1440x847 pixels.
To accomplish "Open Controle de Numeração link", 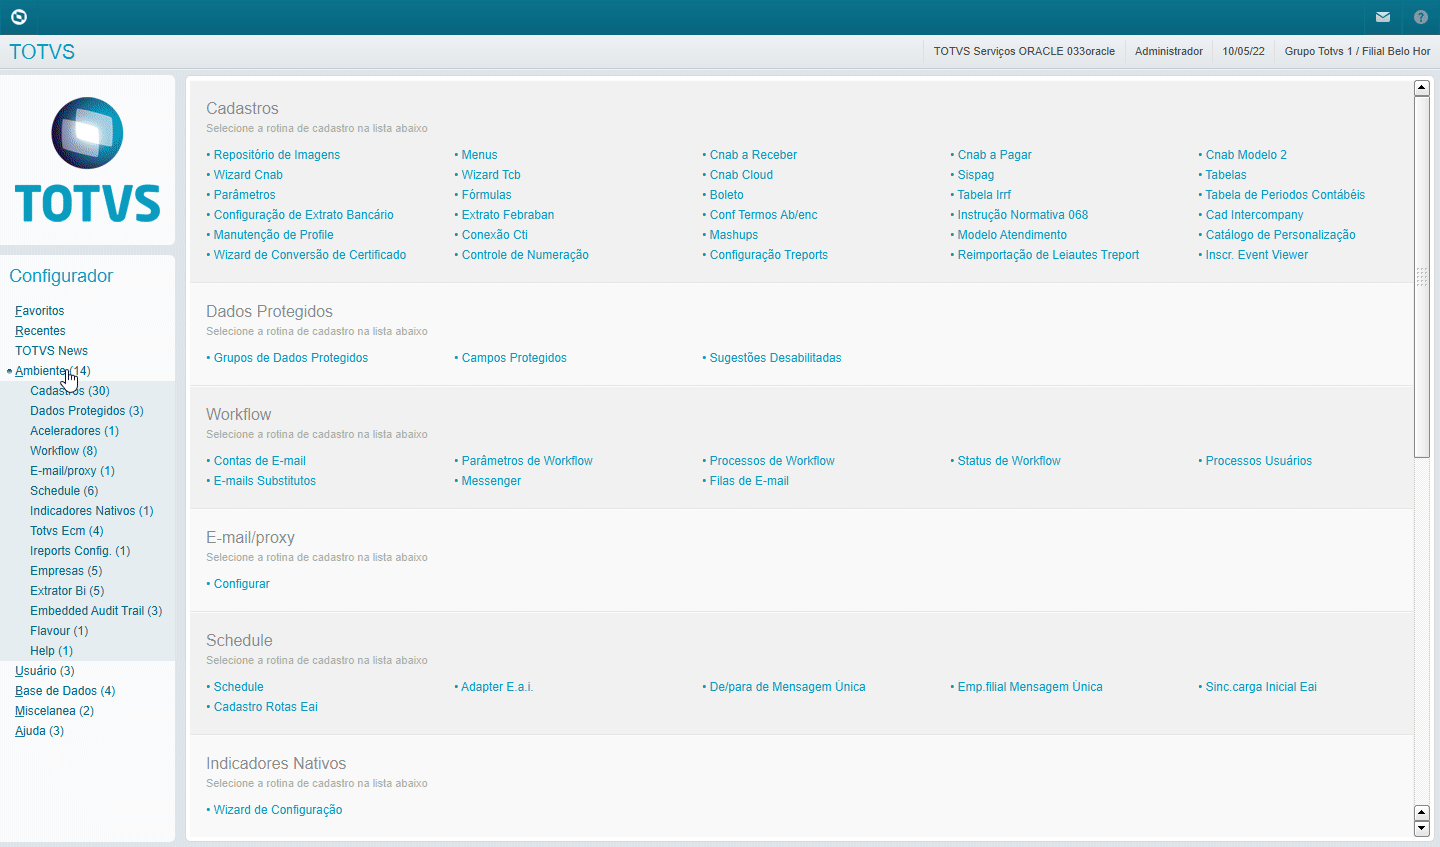I will click(525, 255).
